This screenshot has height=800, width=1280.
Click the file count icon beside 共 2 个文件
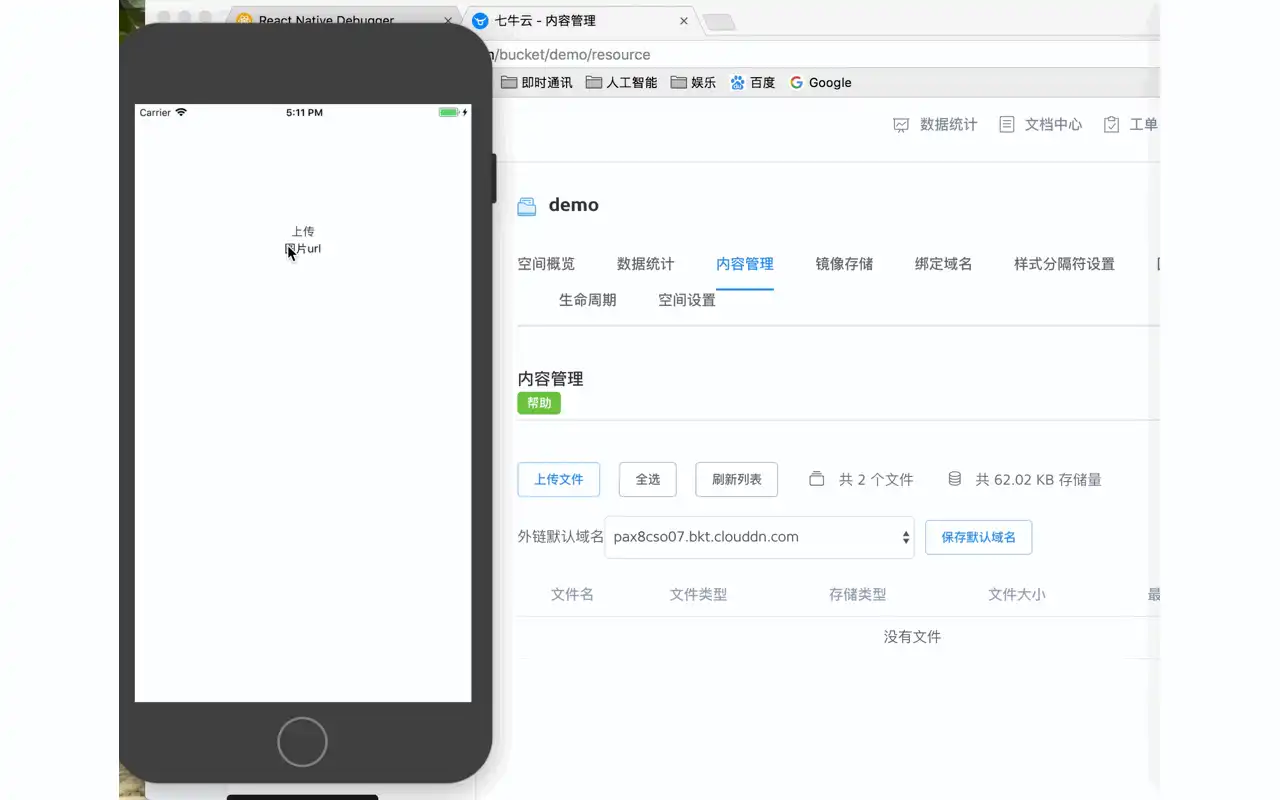click(x=817, y=479)
